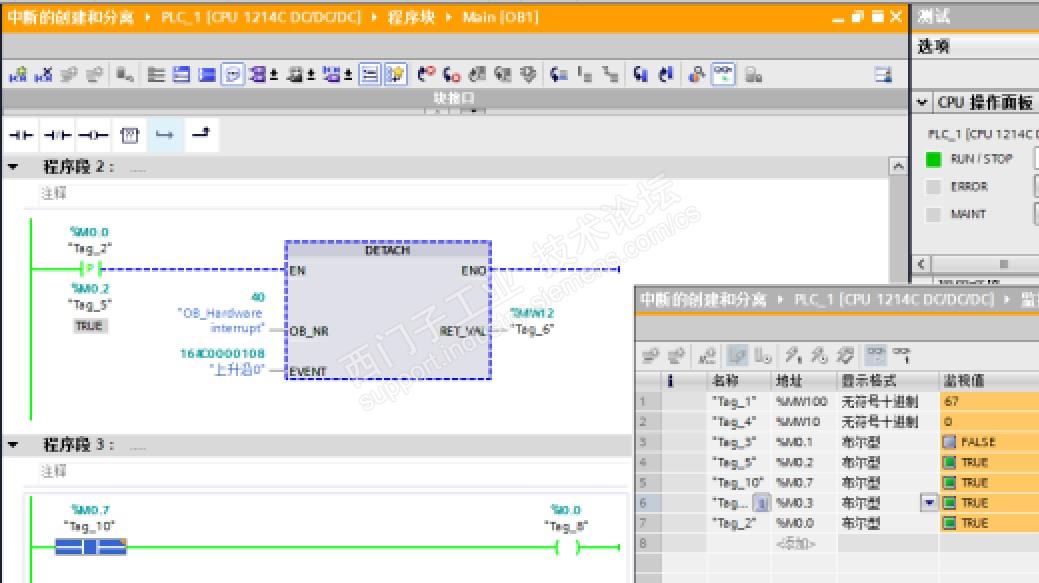Click the network 3 comment field
This screenshot has width=1039, height=583.
pos(54,472)
